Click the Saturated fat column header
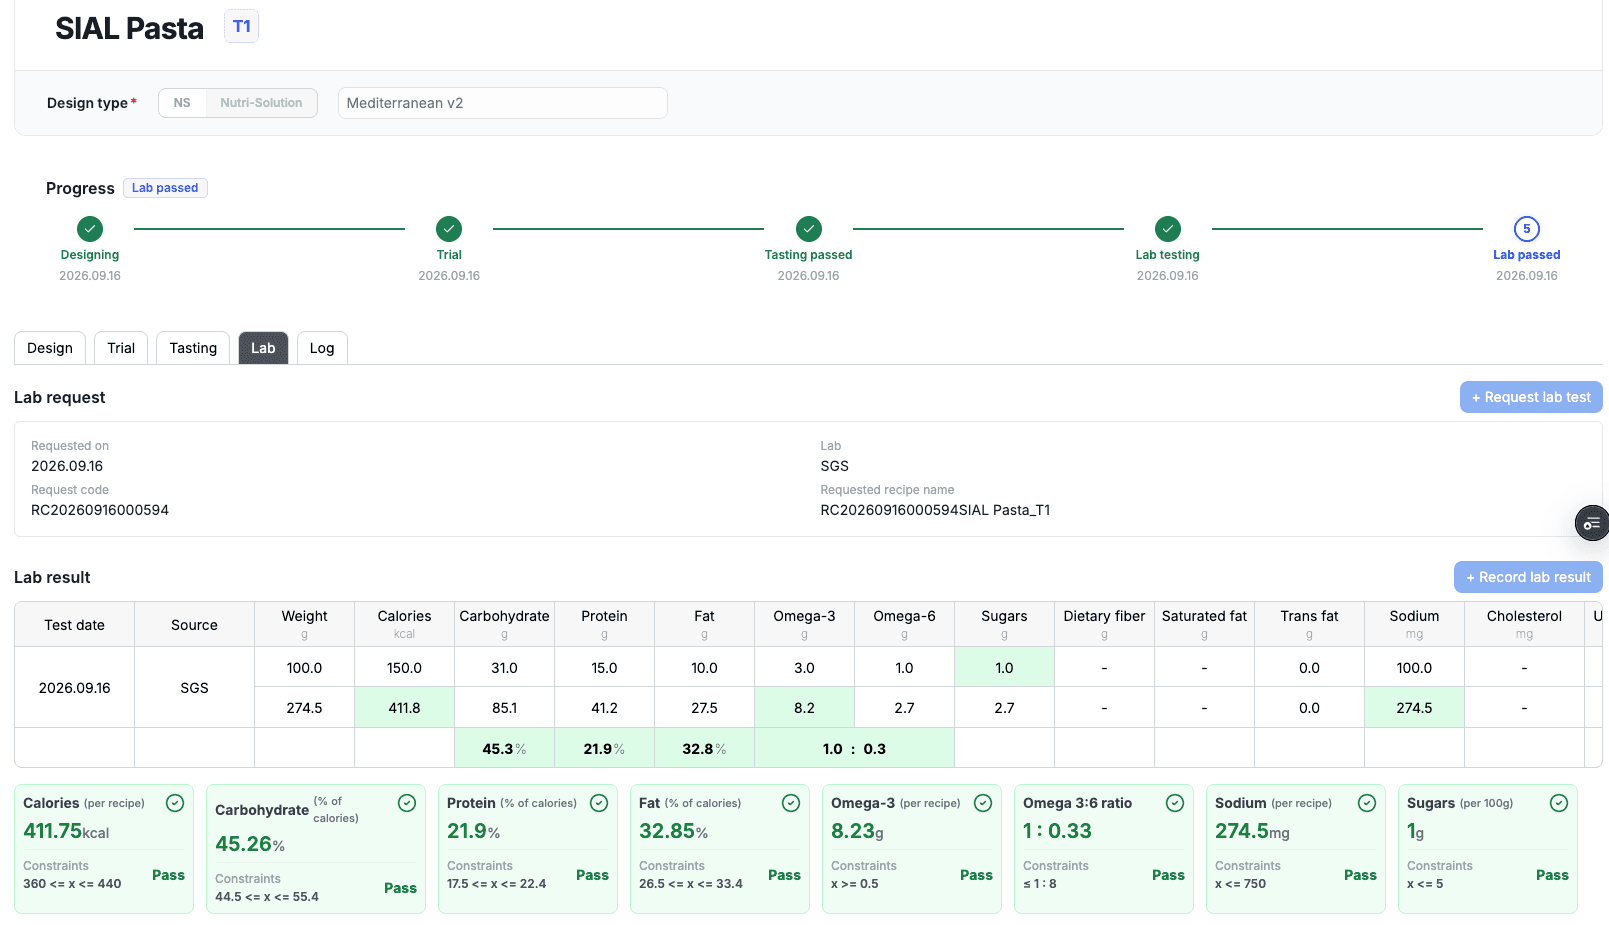Viewport: 1609px width, 925px height. (x=1204, y=624)
